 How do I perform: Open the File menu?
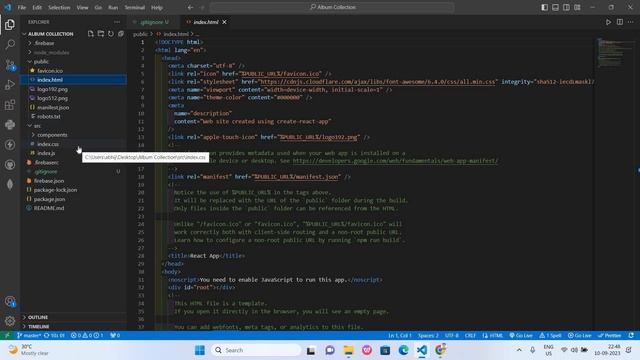(22, 7)
